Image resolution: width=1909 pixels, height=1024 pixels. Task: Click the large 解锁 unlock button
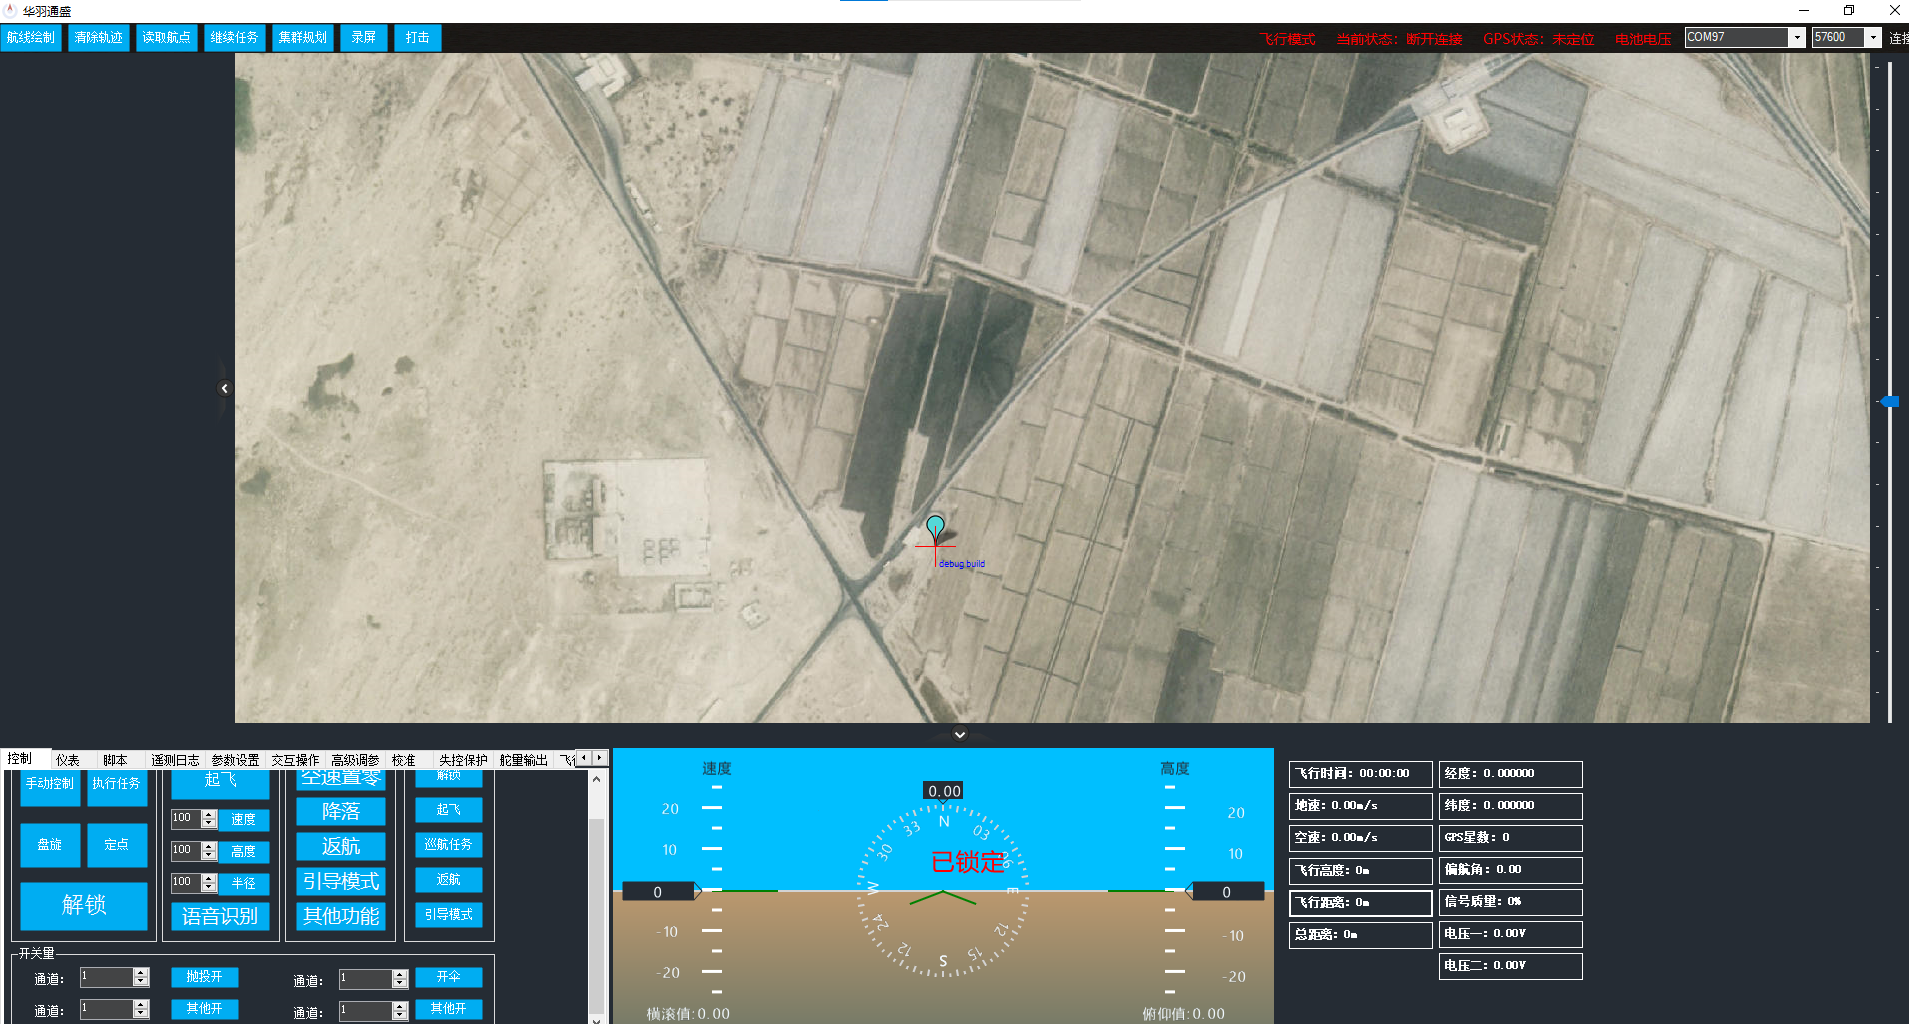click(x=84, y=905)
